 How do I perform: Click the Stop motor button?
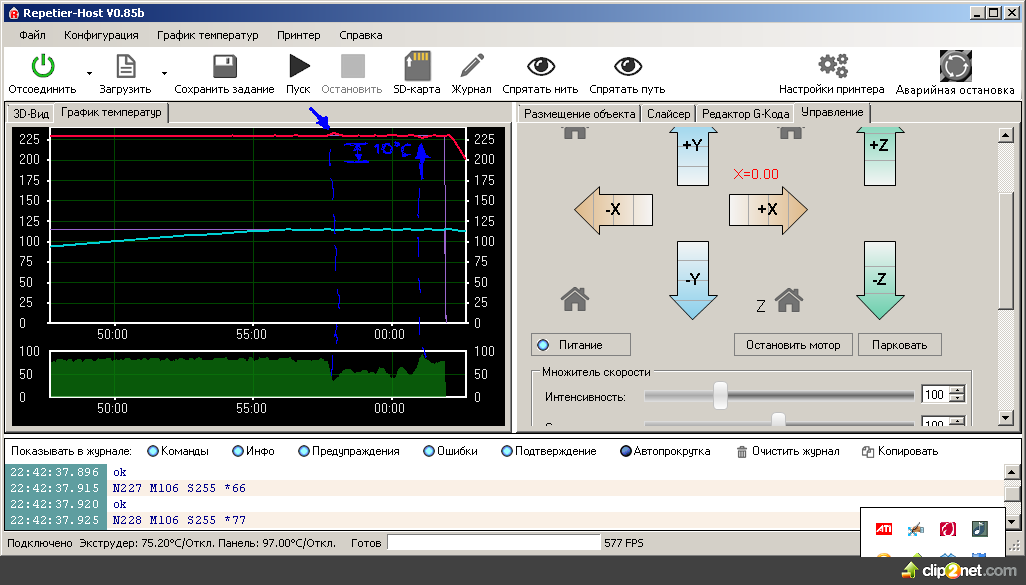[x=793, y=345]
